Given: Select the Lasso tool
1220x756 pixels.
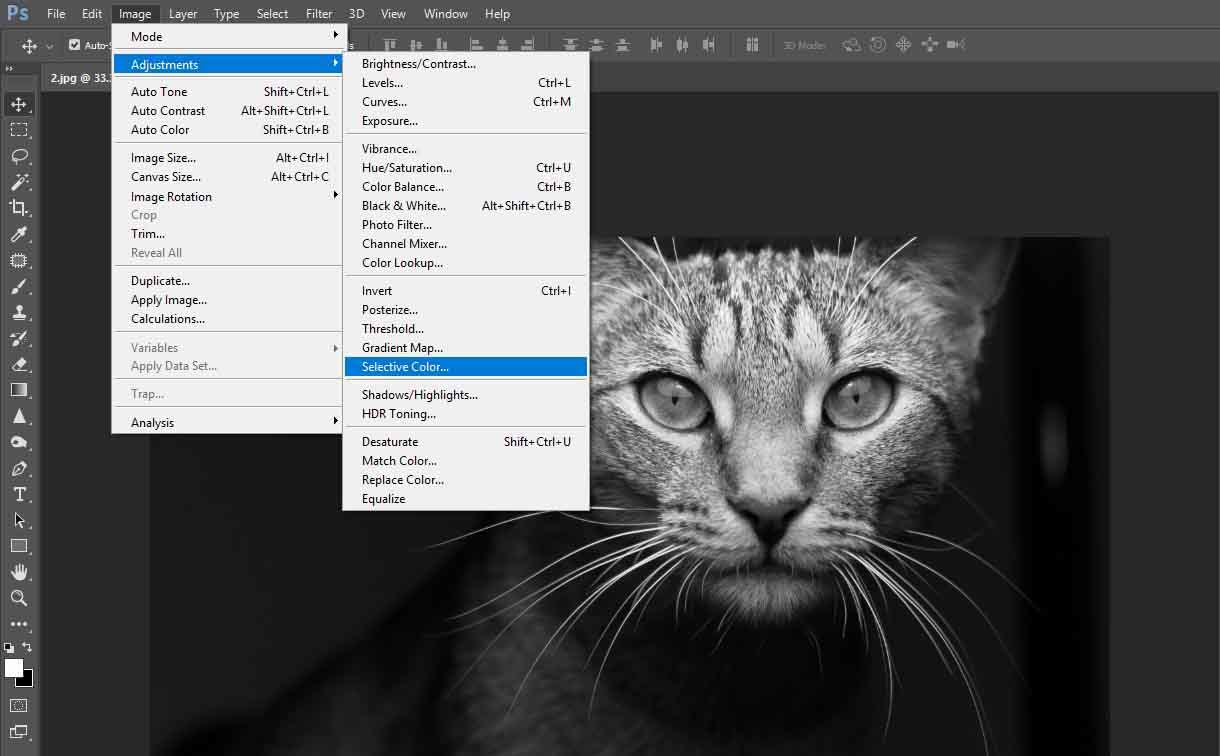Looking at the screenshot, I should tap(19, 156).
